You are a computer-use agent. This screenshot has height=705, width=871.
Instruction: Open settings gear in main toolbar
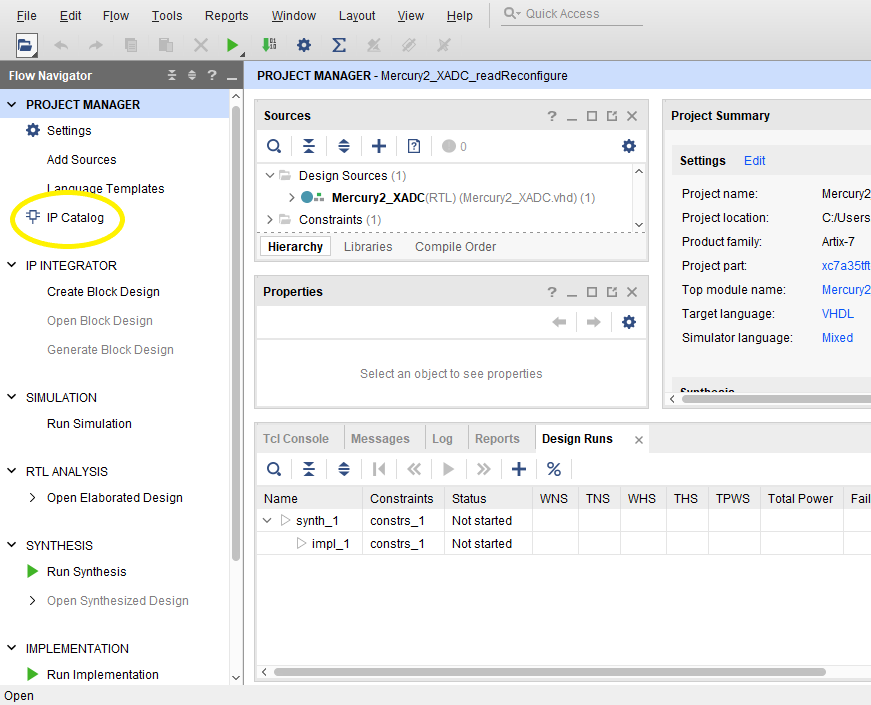coord(304,45)
